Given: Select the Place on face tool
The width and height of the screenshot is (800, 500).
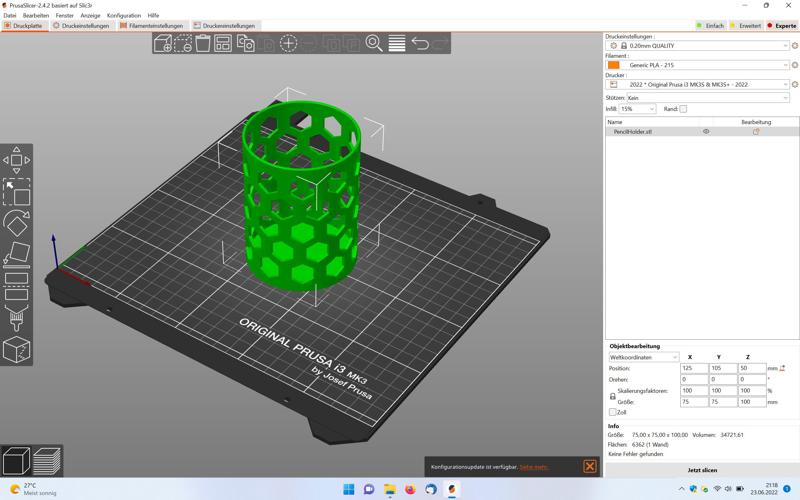Looking at the screenshot, I should coord(16,254).
